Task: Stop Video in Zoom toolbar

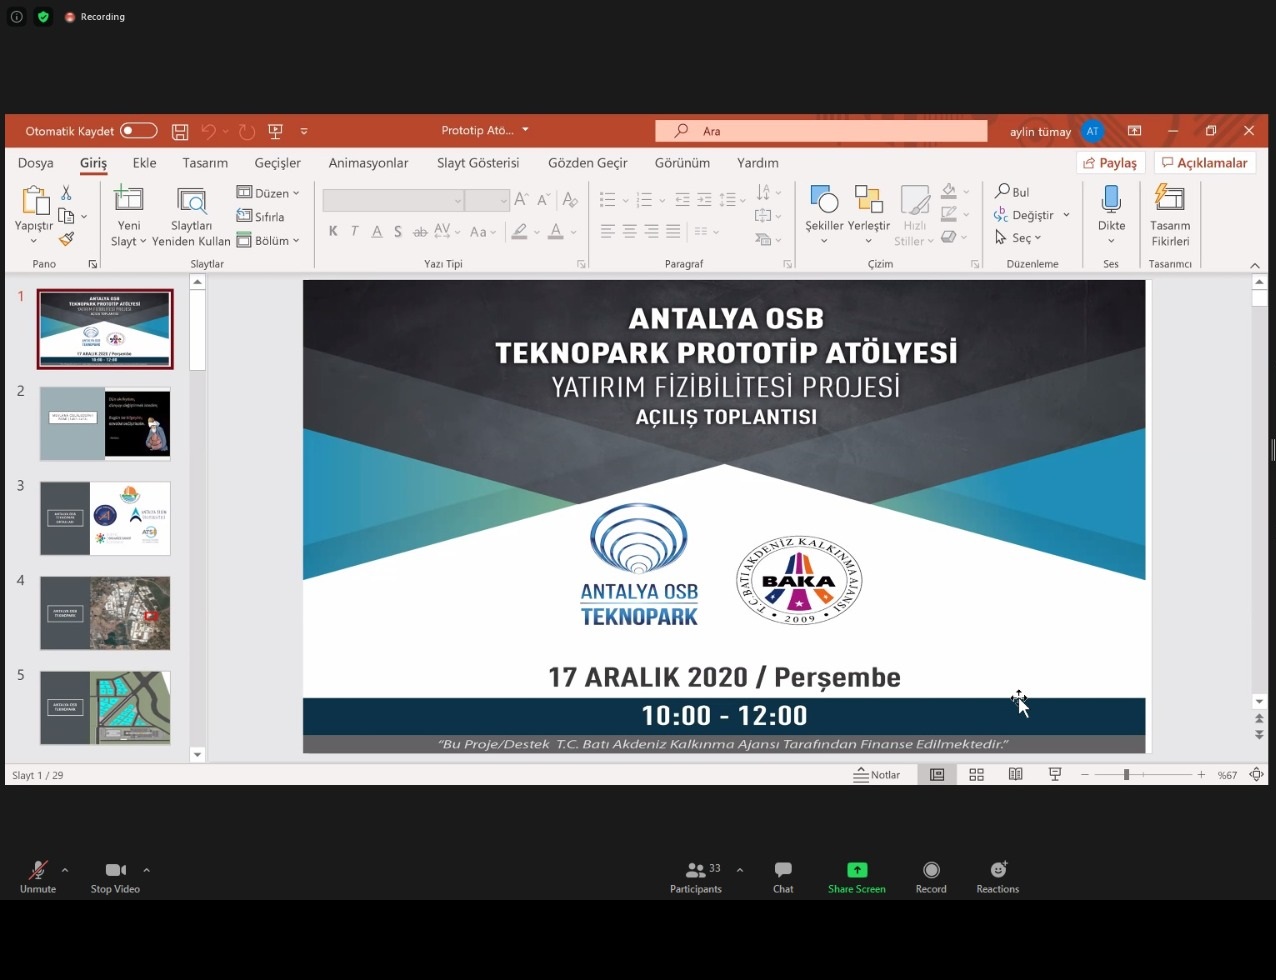Action: (115, 877)
